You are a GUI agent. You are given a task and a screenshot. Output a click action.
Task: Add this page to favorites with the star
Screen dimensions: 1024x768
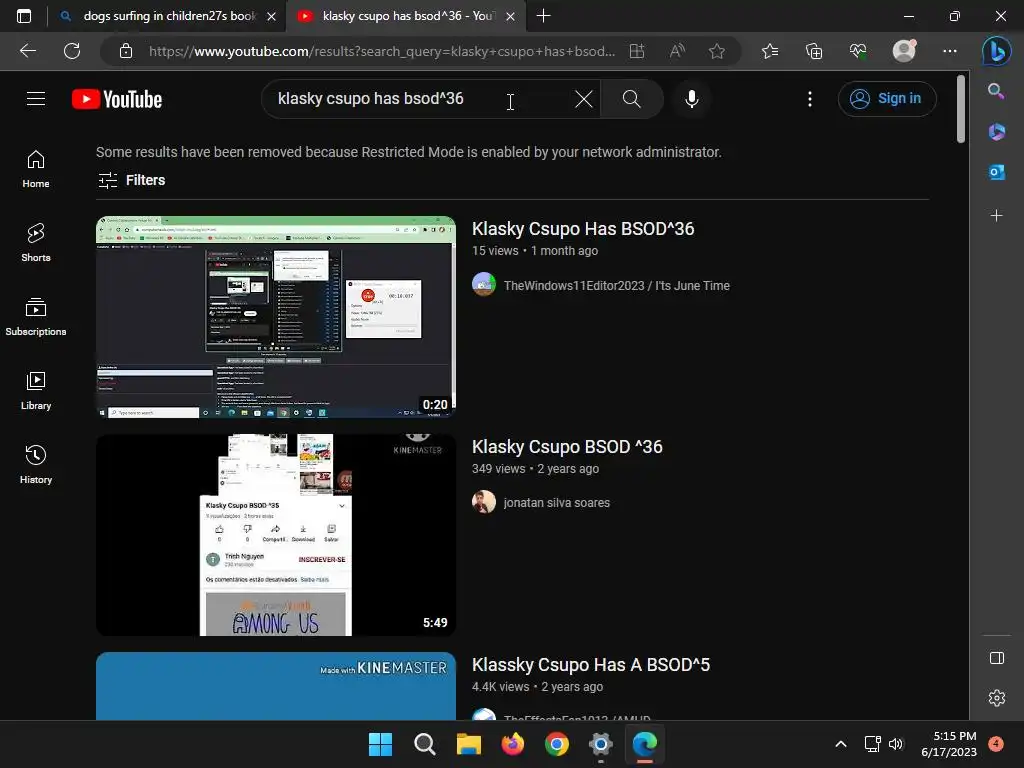pyautogui.click(x=717, y=51)
